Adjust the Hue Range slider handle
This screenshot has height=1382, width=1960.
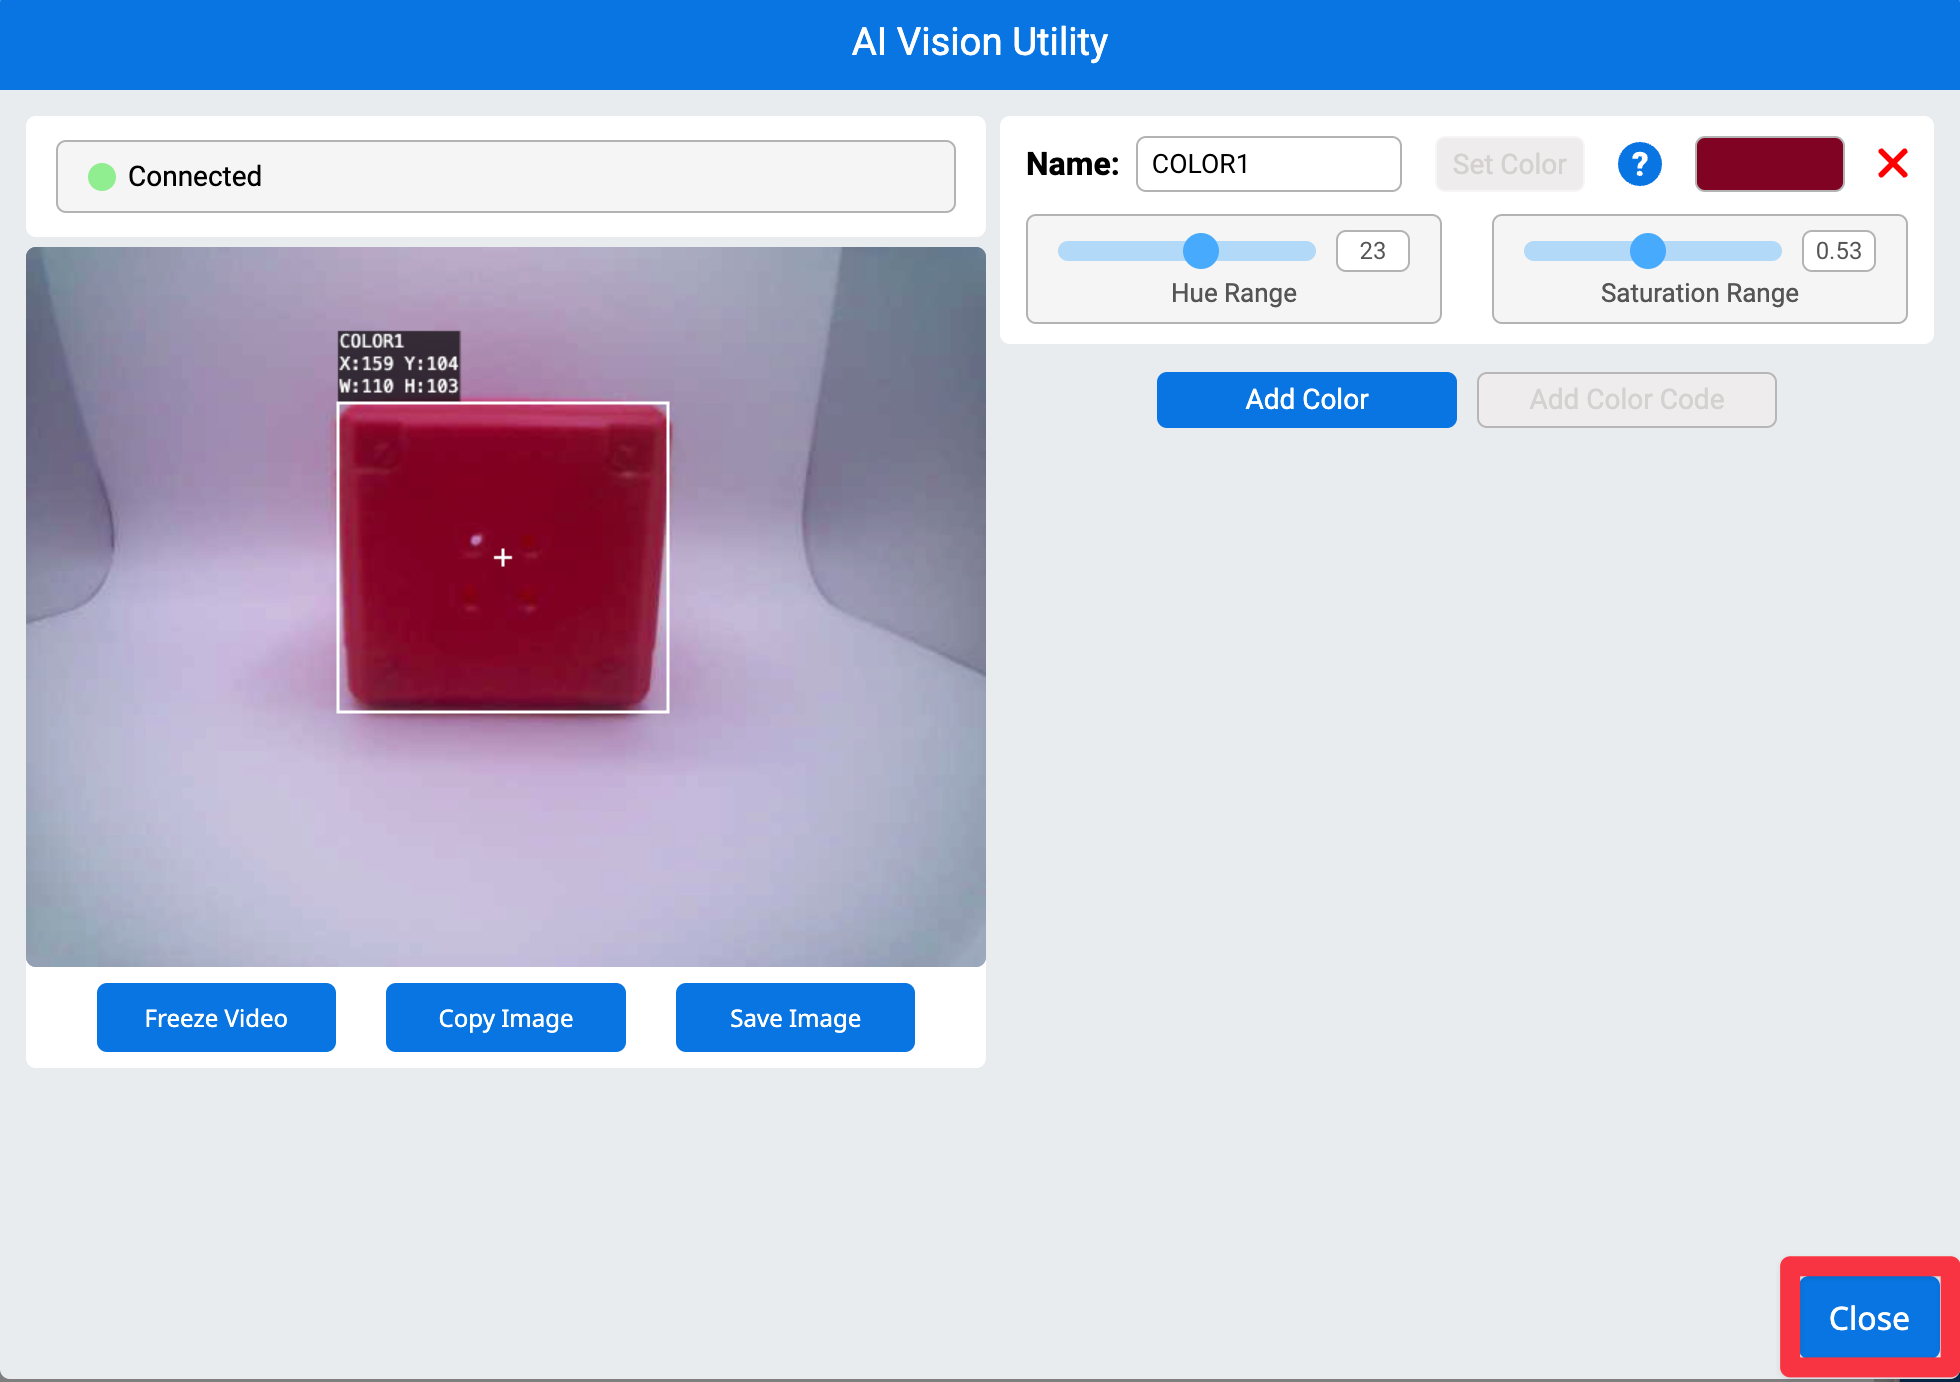pos(1199,251)
